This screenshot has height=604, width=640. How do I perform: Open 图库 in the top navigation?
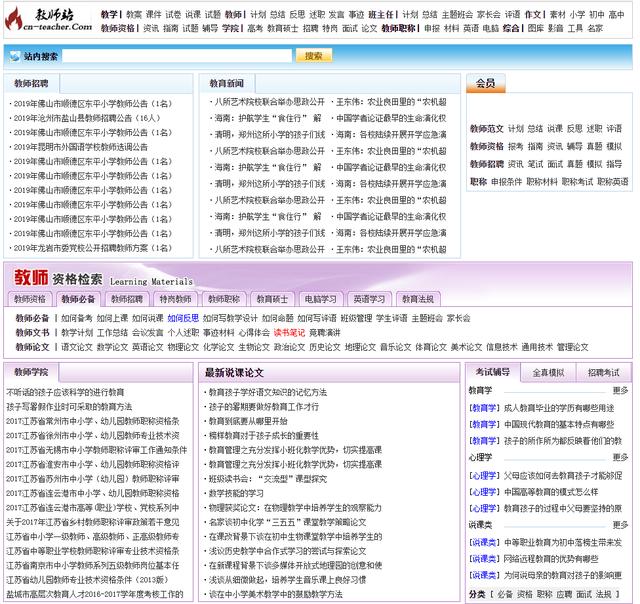pyautogui.click(x=536, y=28)
